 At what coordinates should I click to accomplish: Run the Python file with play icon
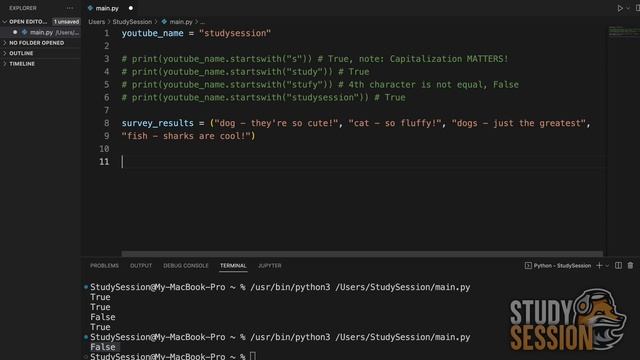click(620, 8)
